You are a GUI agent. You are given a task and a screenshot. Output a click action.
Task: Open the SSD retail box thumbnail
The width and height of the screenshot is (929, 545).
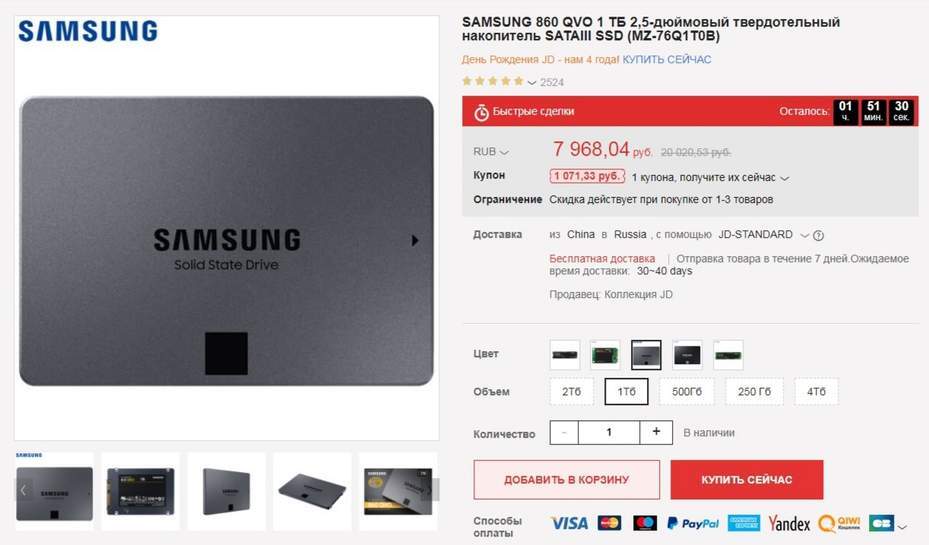[x=398, y=491]
